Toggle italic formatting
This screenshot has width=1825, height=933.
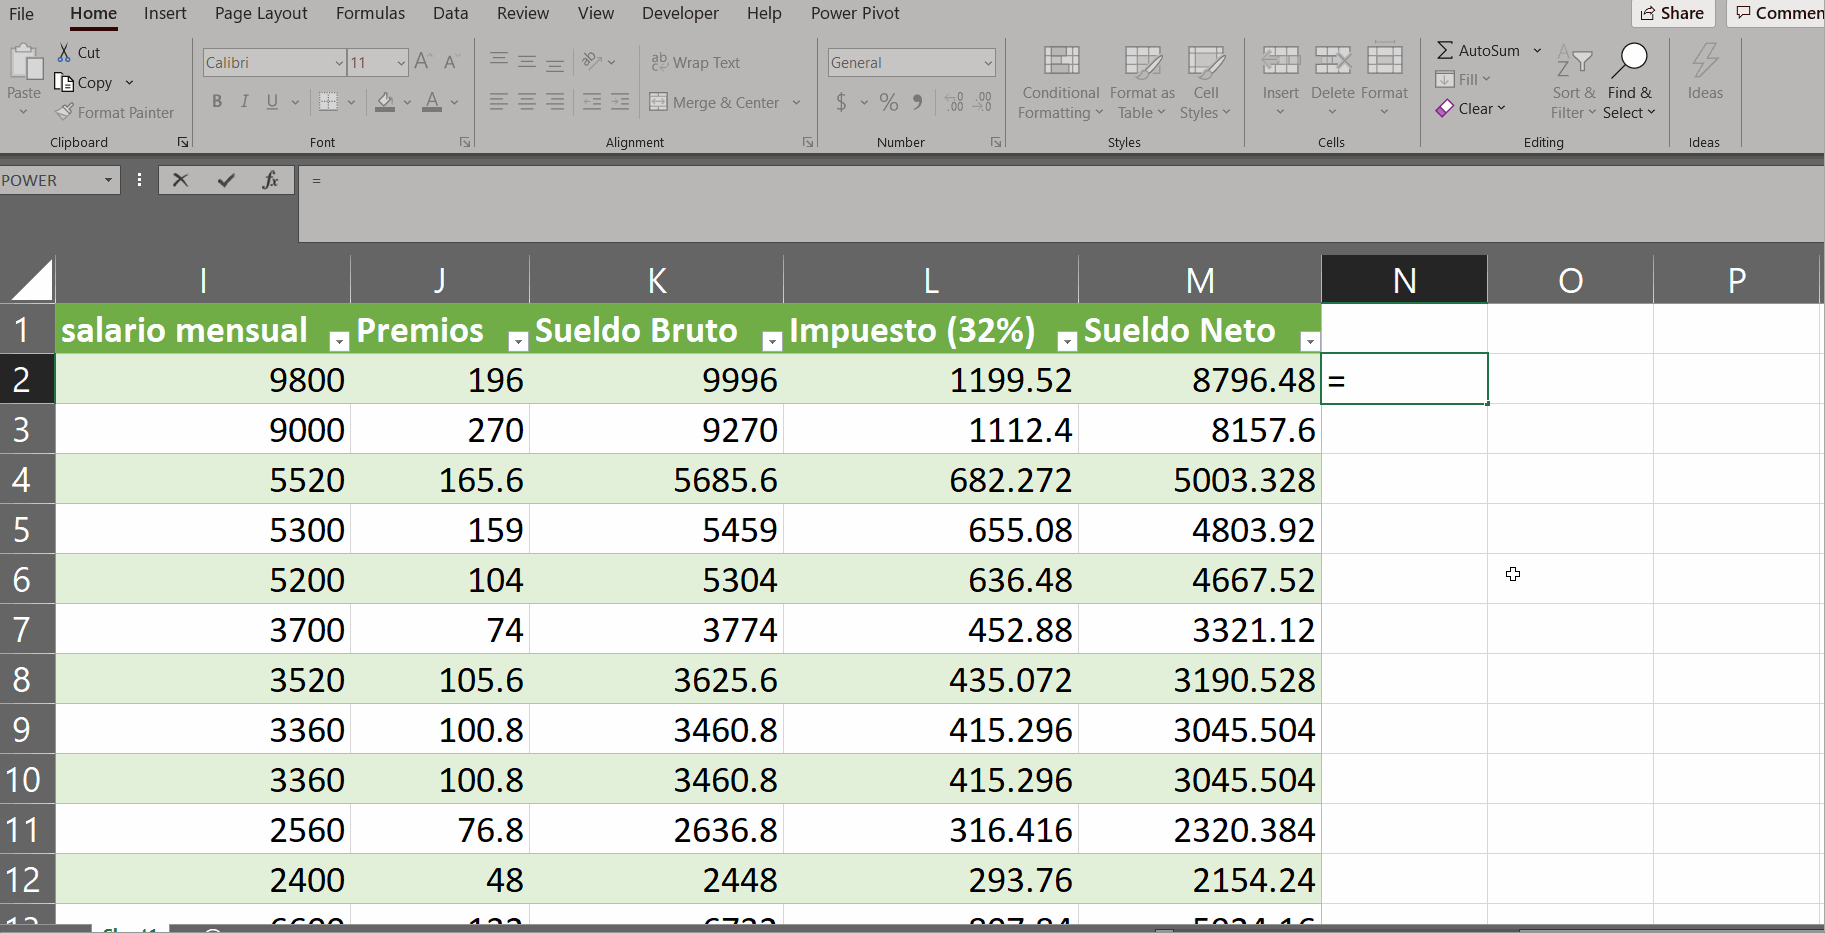(x=244, y=101)
